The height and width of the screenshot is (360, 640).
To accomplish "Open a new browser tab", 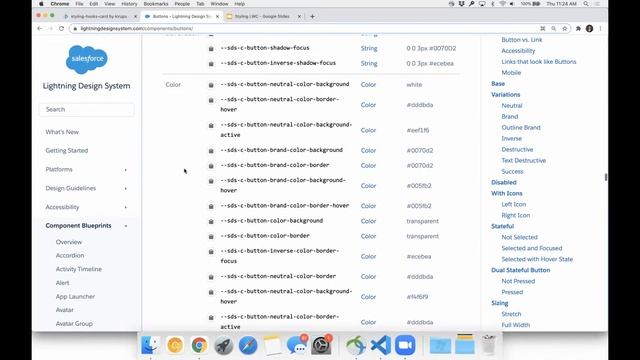I will (312, 16).
